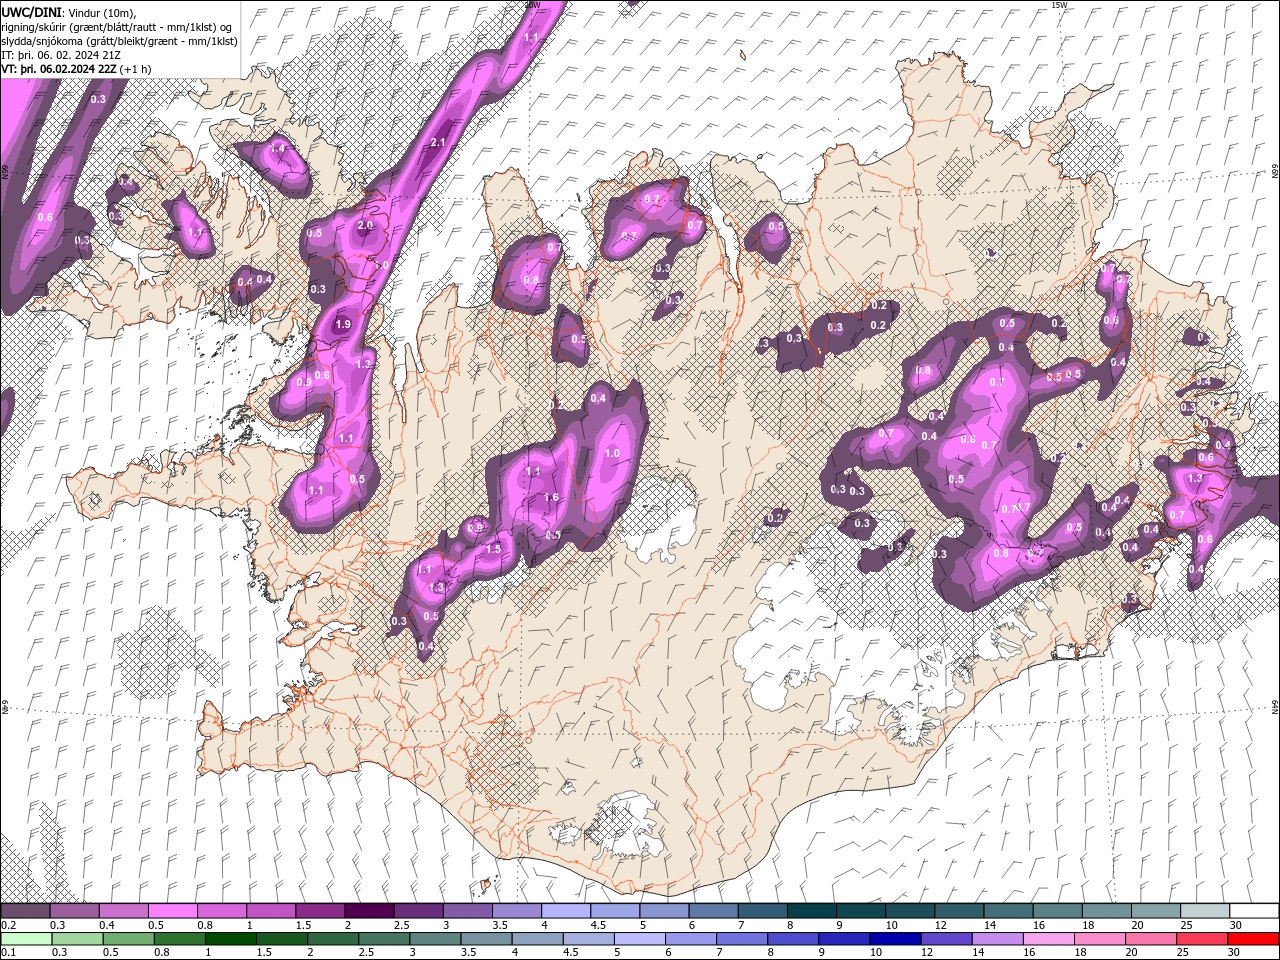This screenshot has height=960, width=1280.
Task: Pick bottom-row pink swatch between 18 and 20
Action: (1099, 938)
